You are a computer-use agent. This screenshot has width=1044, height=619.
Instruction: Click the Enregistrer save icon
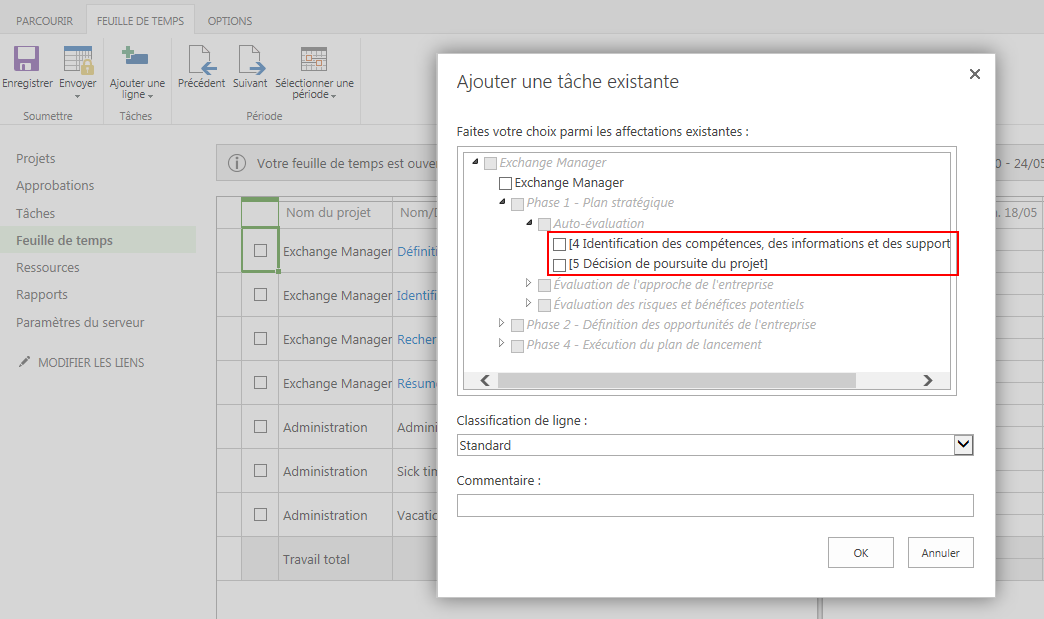pyautogui.click(x=26, y=60)
